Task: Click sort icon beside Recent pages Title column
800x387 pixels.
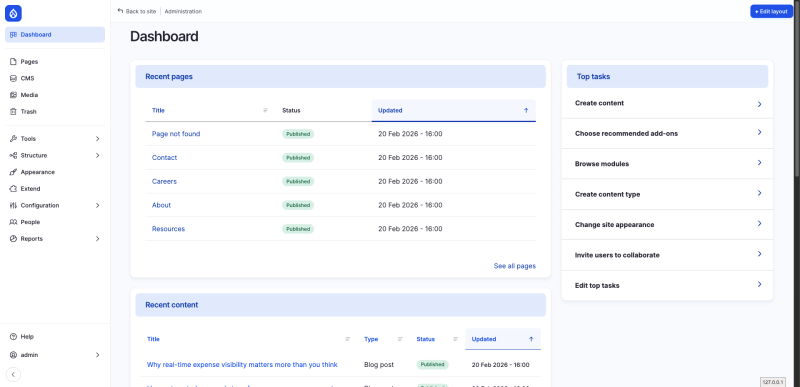Action: [x=265, y=110]
